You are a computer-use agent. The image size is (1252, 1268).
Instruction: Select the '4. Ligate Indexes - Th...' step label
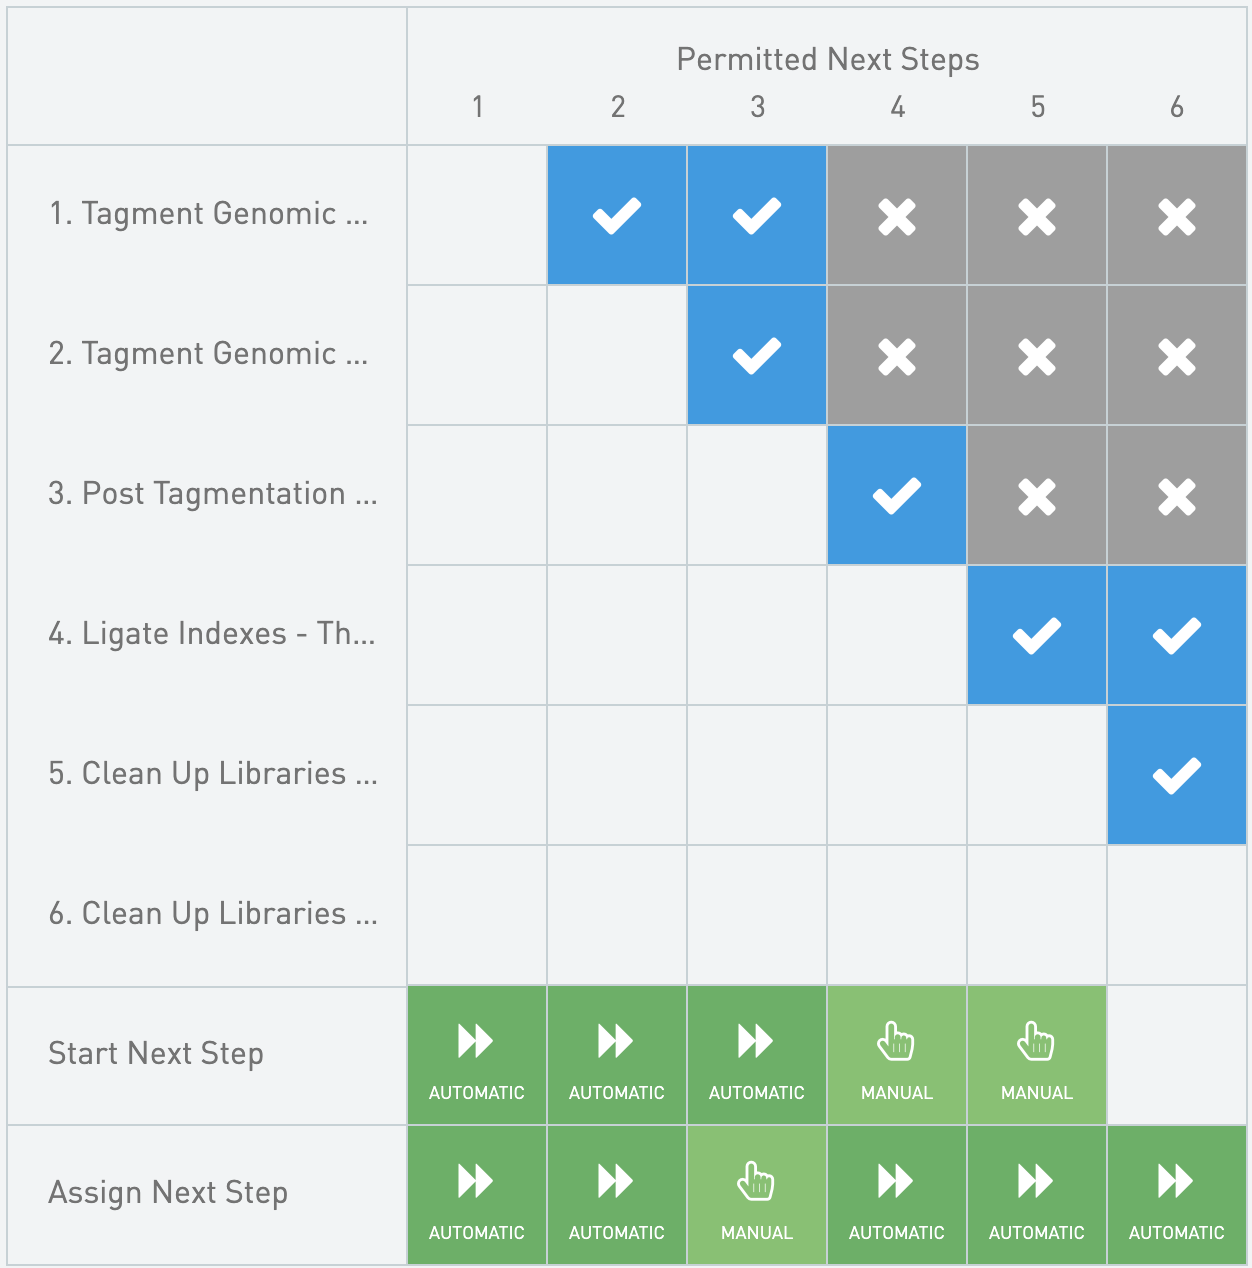tap(211, 634)
